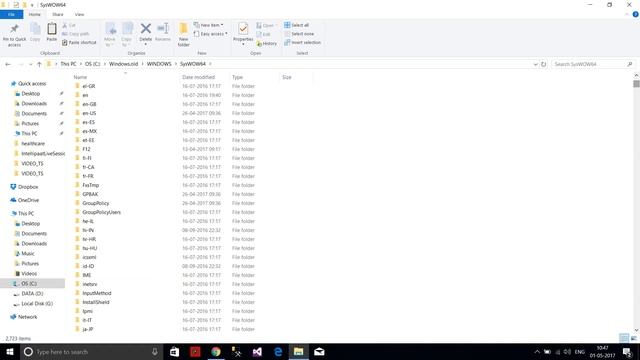Select Network in navigation pane
This screenshot has height=360, width=640.
coord(27,317)
